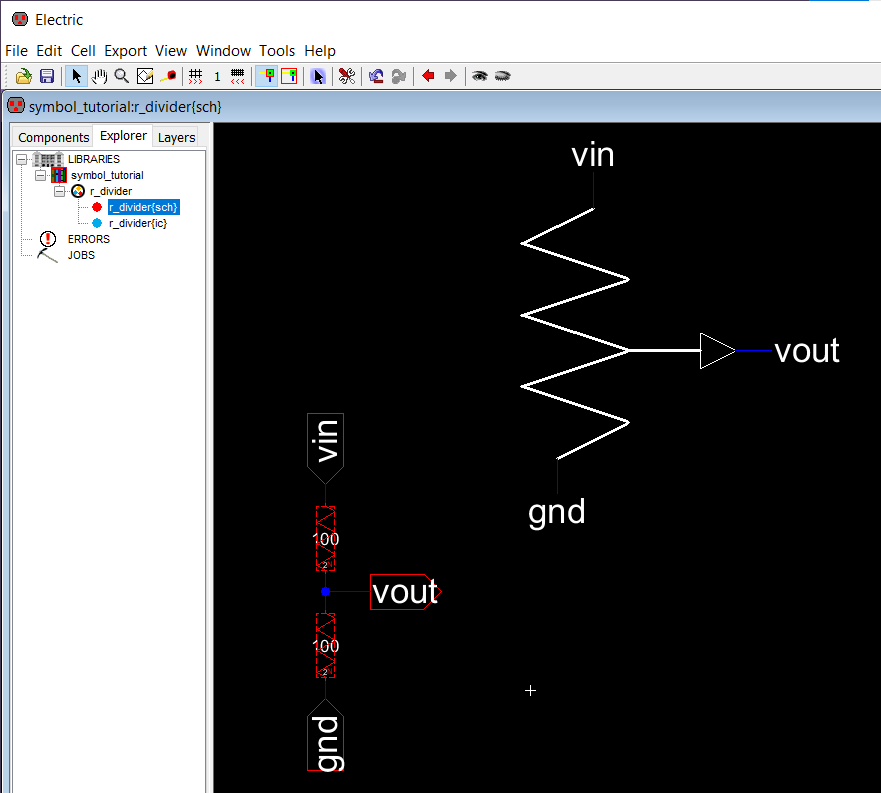
Task: Increase grid alignment with right-arrows grid icon
Action: coord(196,76)
